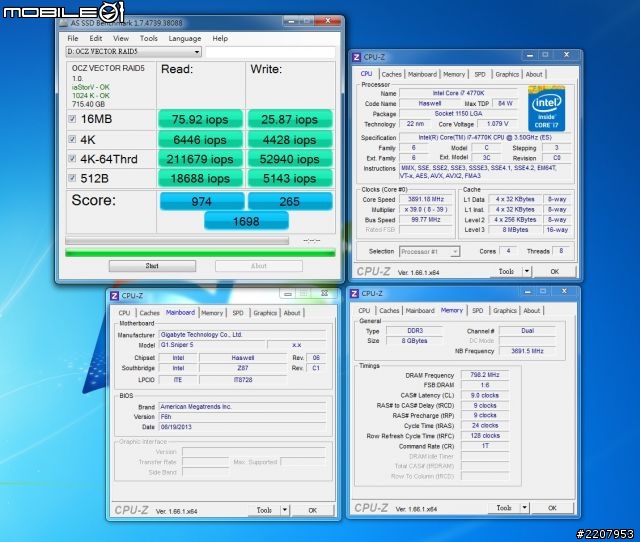Click OK in CPU-Z CPU window

[x=554, y=271]
